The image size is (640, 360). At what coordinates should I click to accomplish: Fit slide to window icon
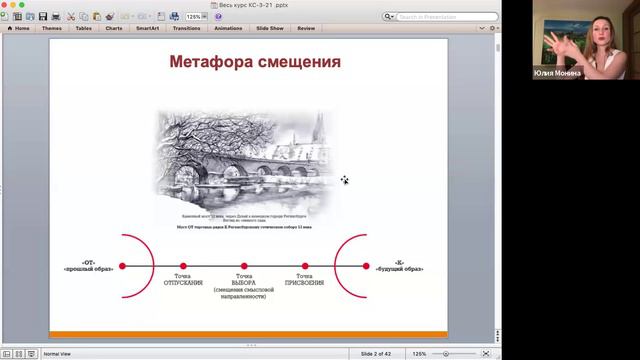[x=486, y=353]
